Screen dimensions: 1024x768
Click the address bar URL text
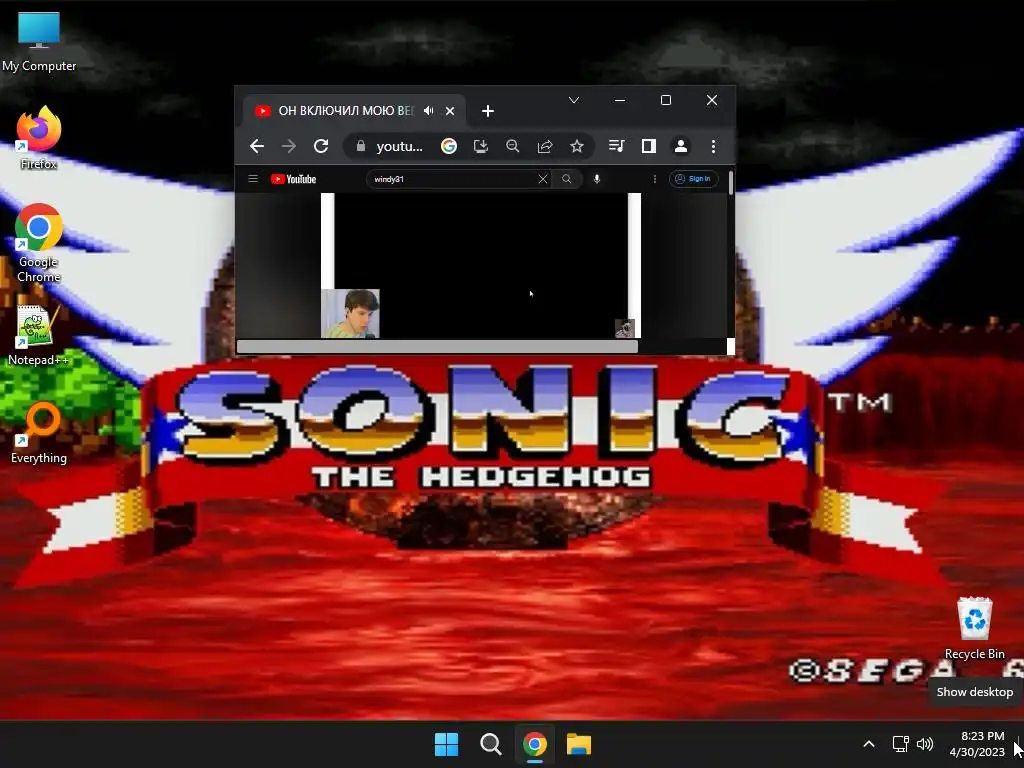point(400,146)
